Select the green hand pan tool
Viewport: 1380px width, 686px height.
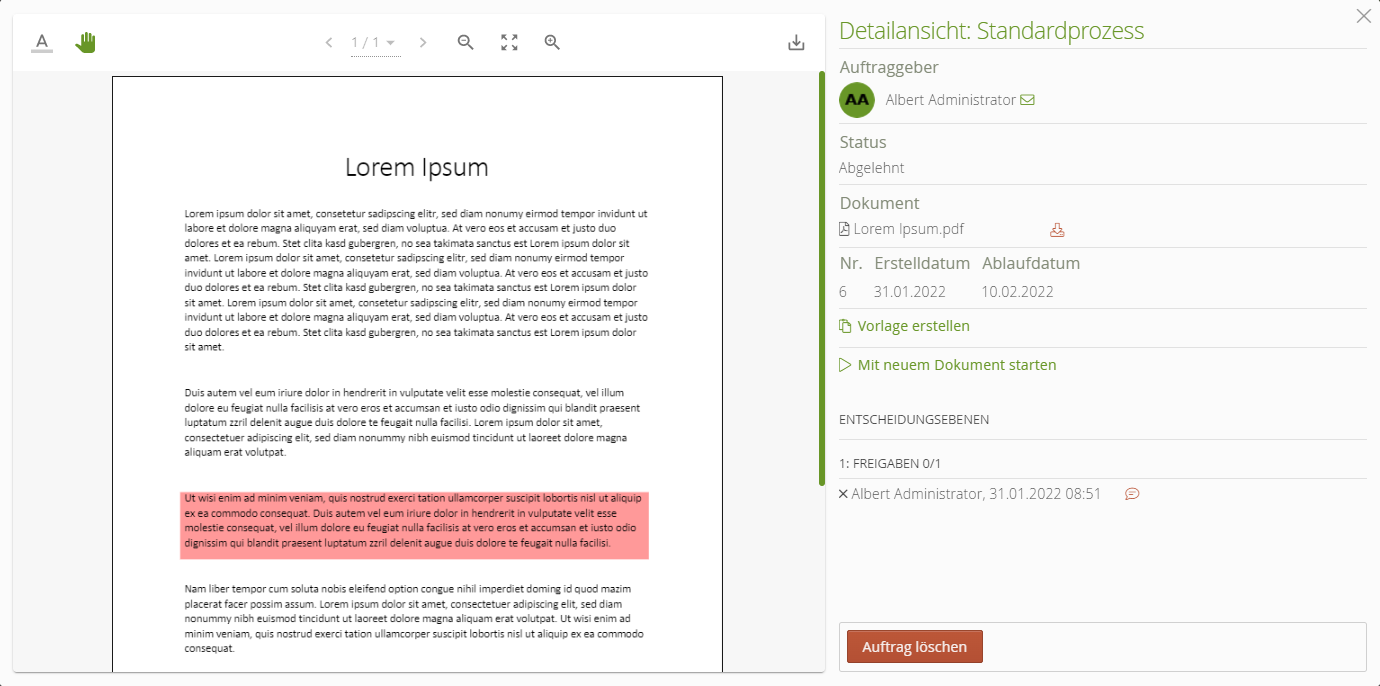point(85,41)
